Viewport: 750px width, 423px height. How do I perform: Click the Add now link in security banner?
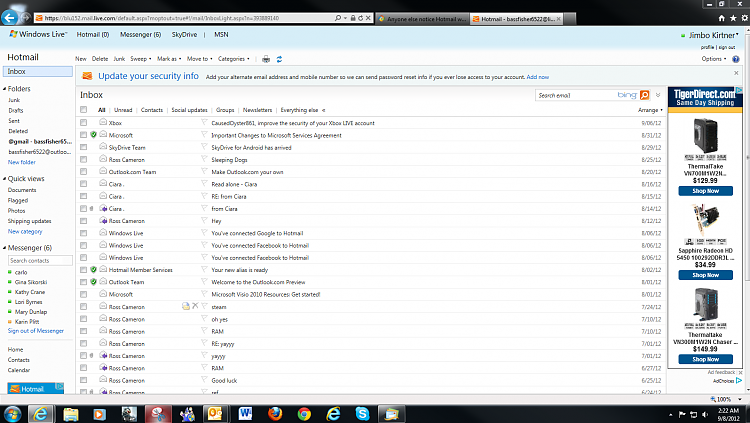point(538,77)
